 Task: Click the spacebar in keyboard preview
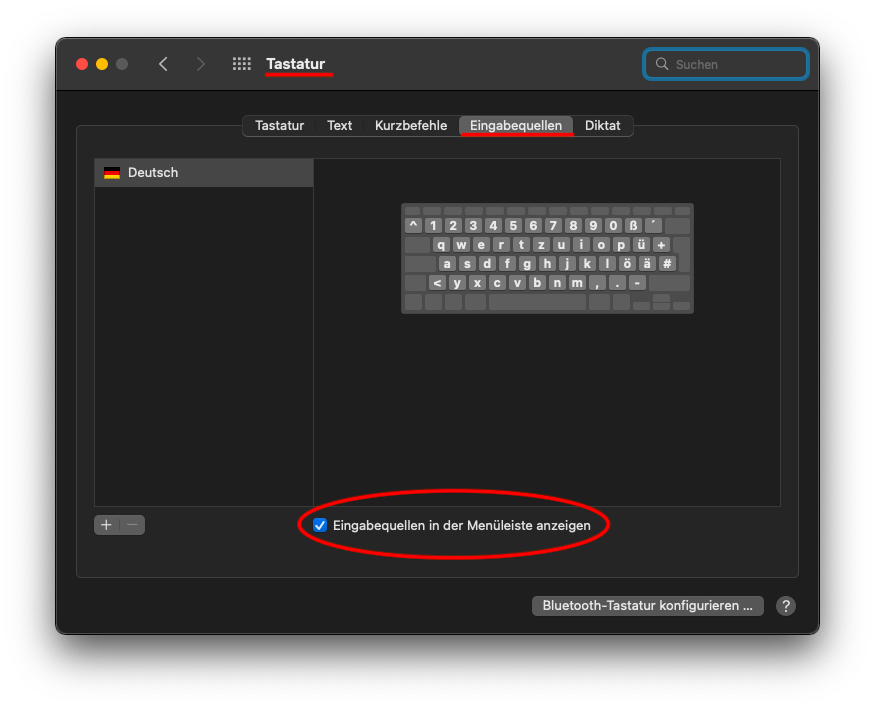pyautogui.click(x=537, y=302)
